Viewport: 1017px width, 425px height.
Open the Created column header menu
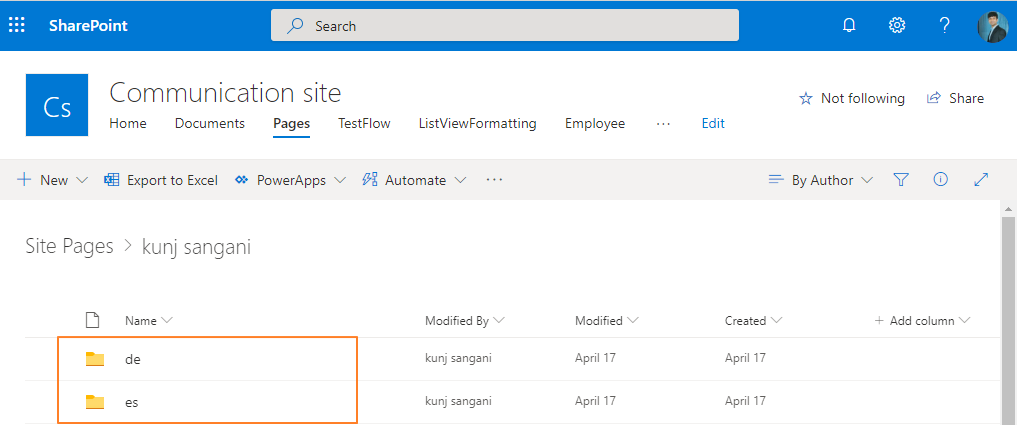point(754,321)
